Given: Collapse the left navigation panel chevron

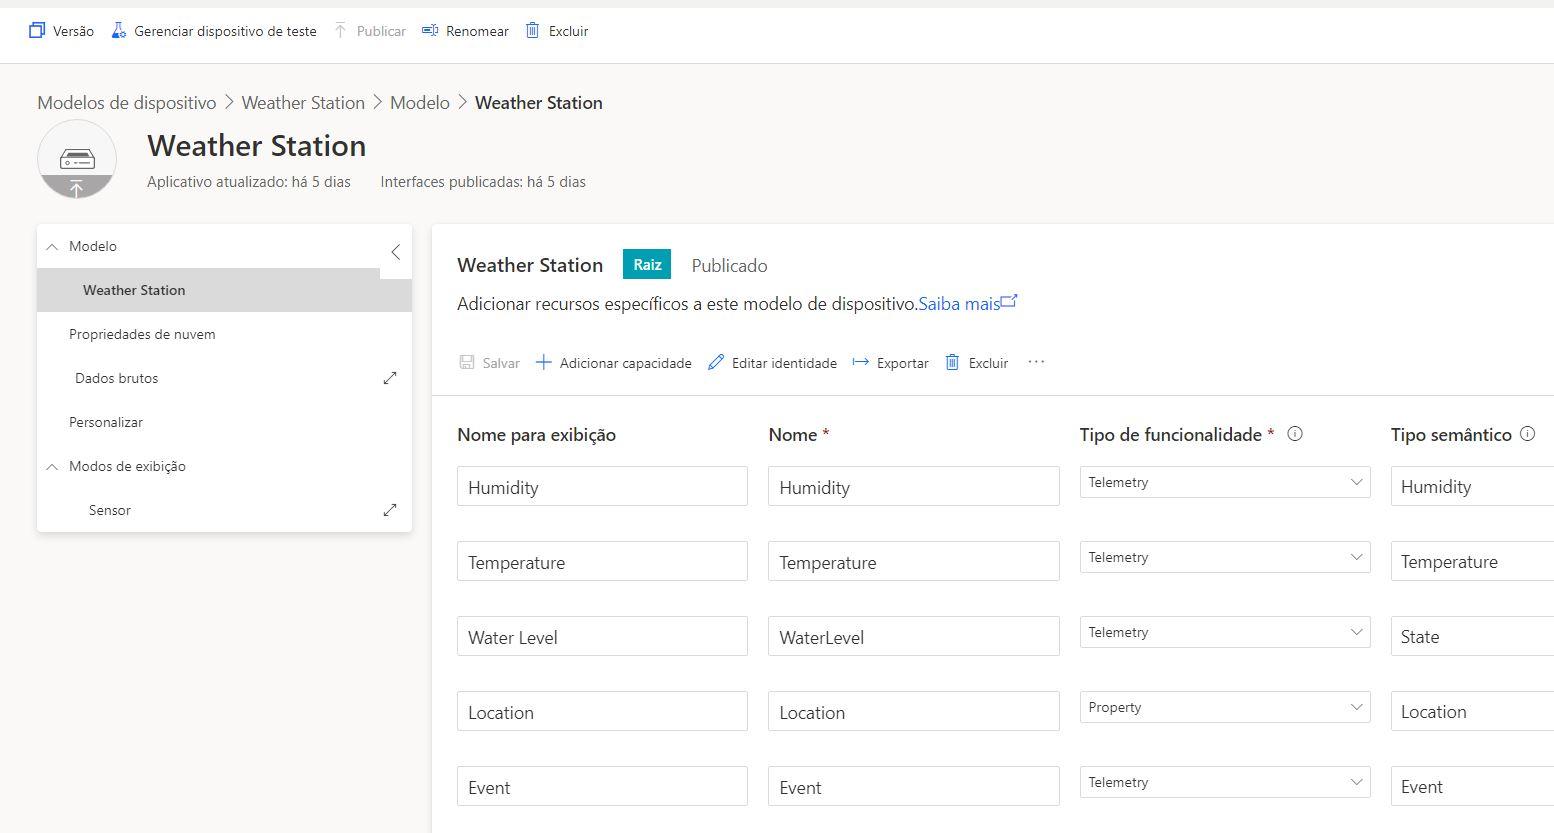Looking at the screenshot, I should (396, 252).
